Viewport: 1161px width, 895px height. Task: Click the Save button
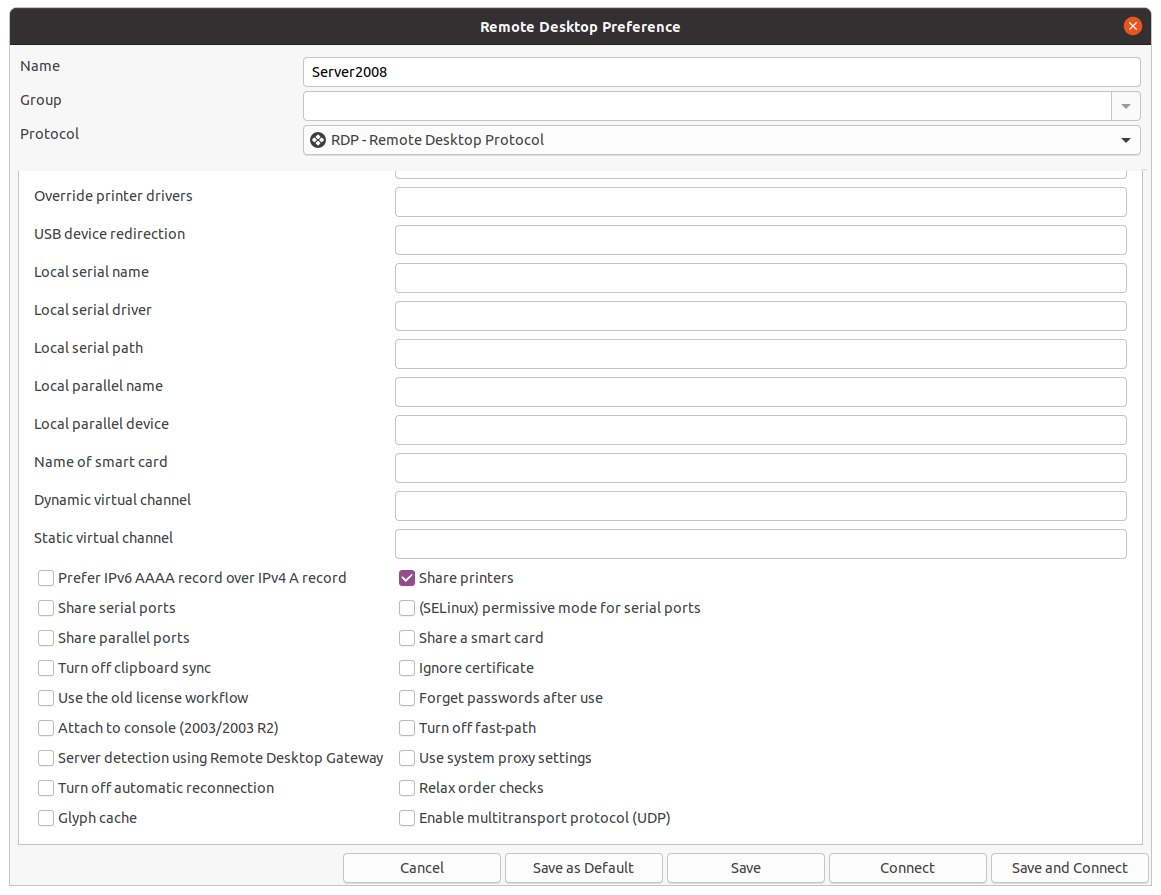tap(746, 868)
